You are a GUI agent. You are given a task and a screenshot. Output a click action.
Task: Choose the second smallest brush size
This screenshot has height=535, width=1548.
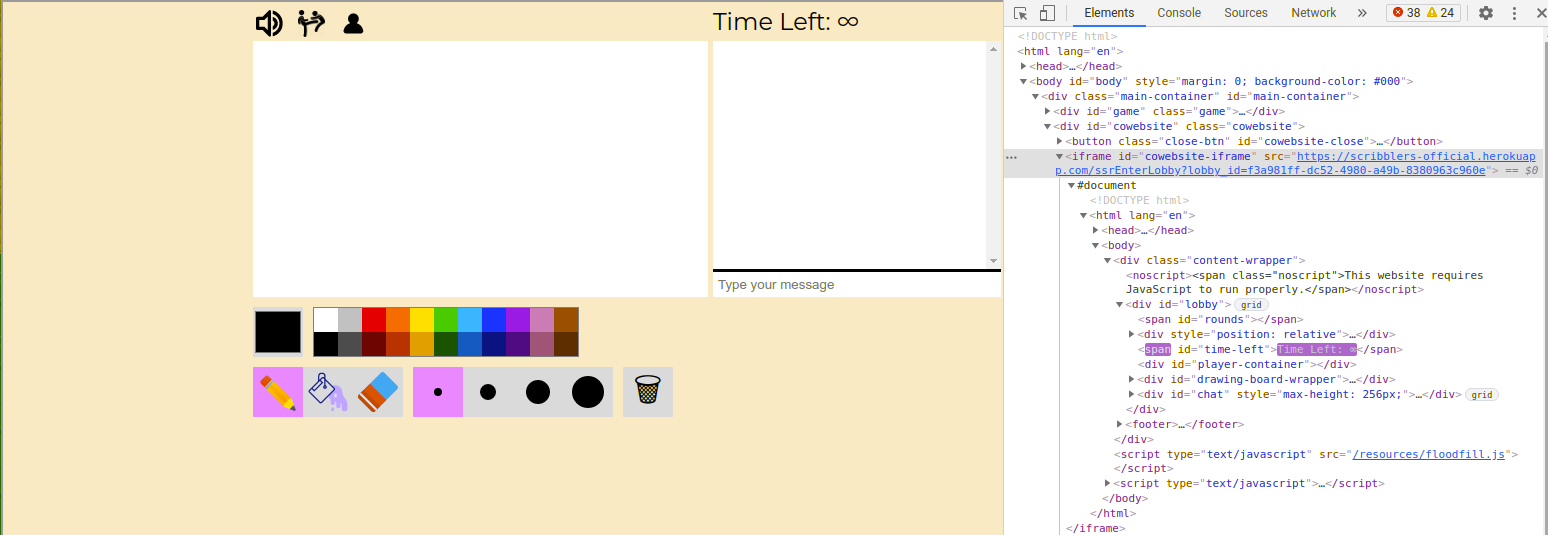[x=488, y=392]
